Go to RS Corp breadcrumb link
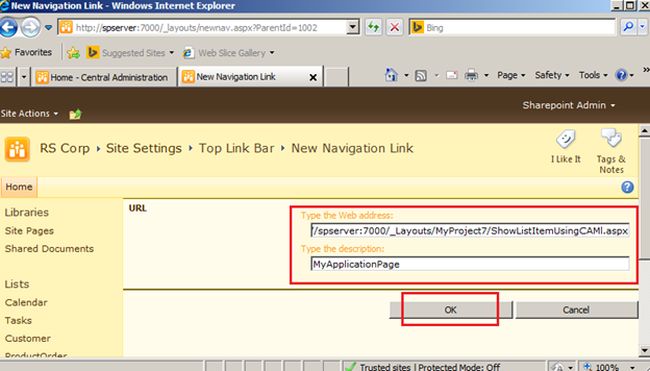 coord(65,148)
